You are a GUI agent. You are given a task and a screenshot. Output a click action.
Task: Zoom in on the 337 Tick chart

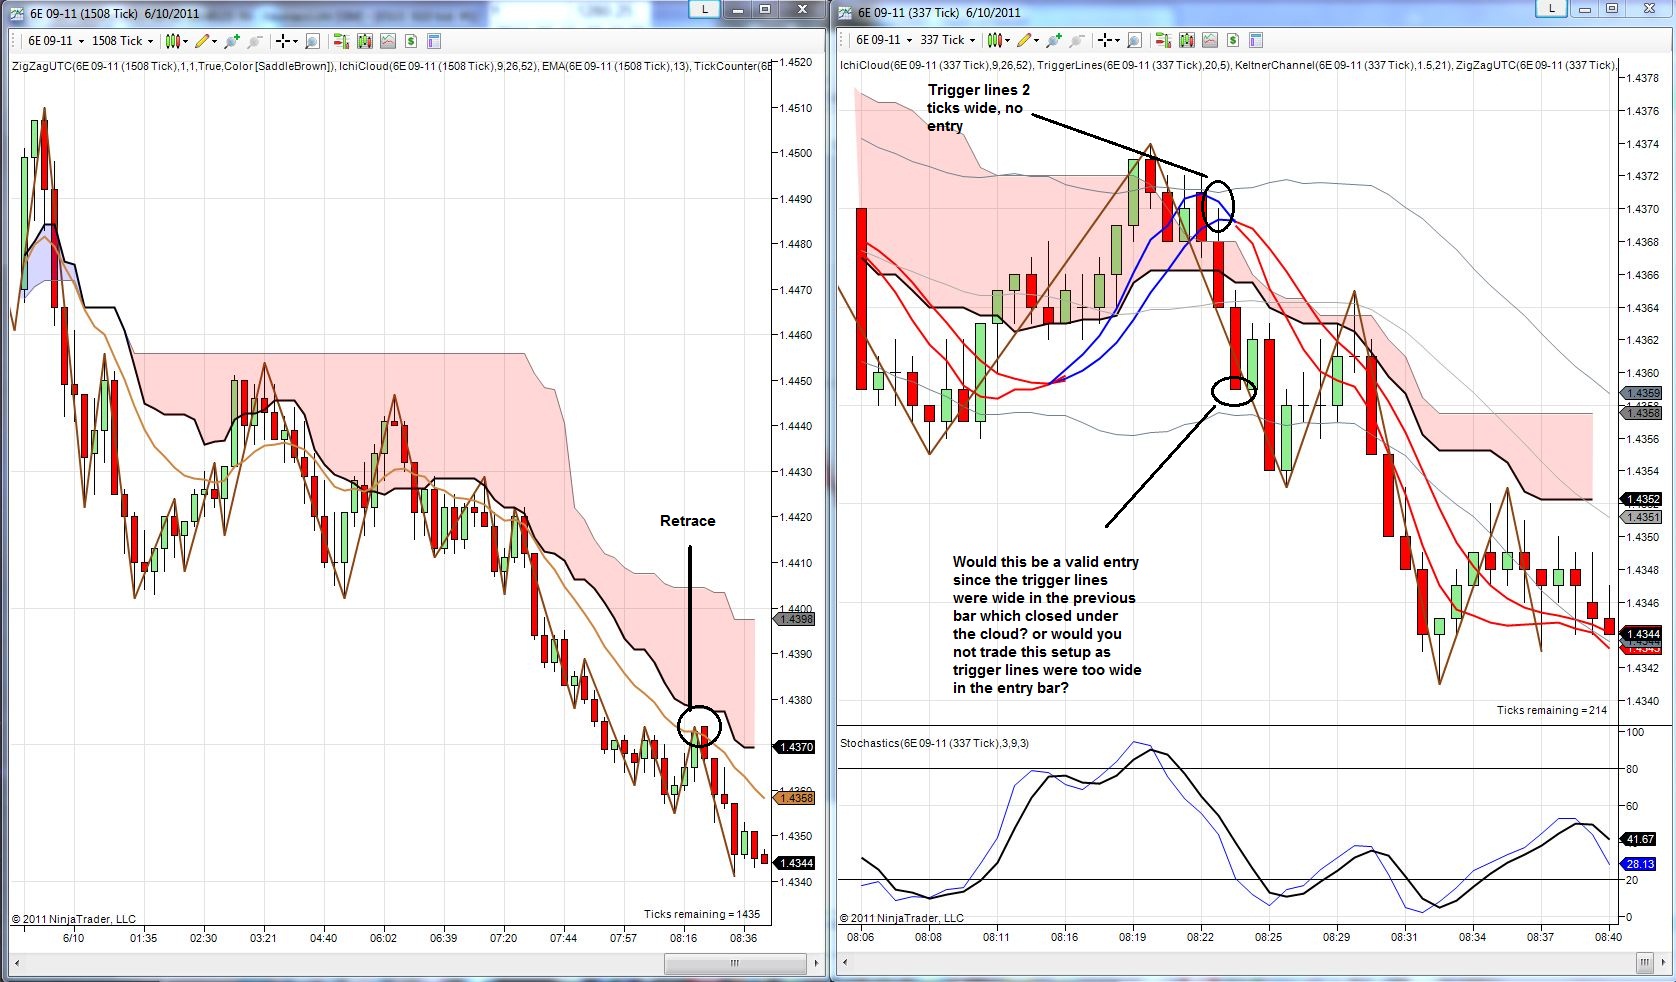(x=1054, y=40)
